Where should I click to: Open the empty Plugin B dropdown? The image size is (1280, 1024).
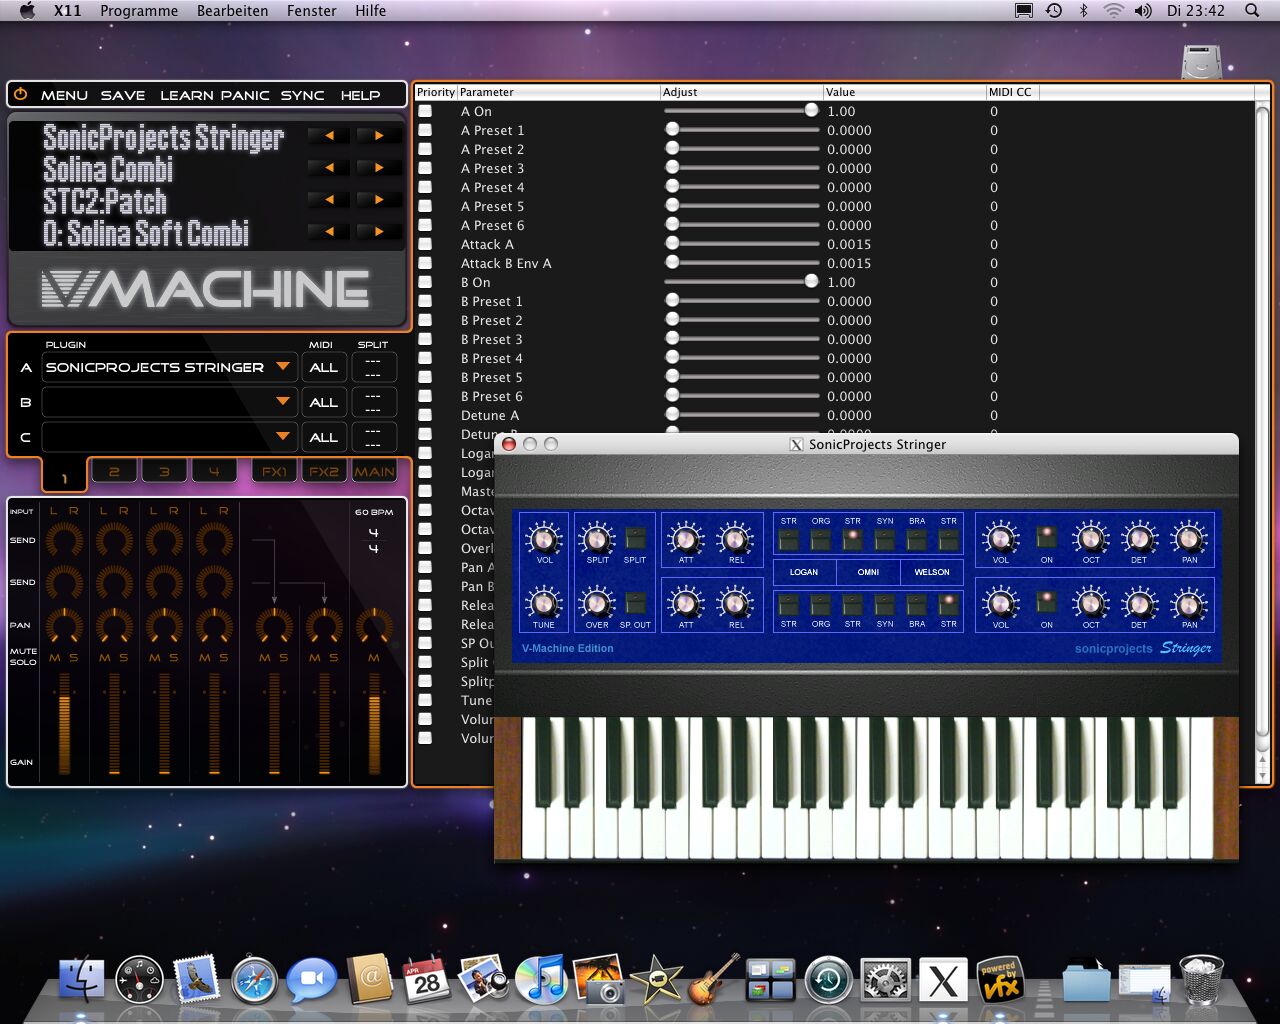[168, 402]
